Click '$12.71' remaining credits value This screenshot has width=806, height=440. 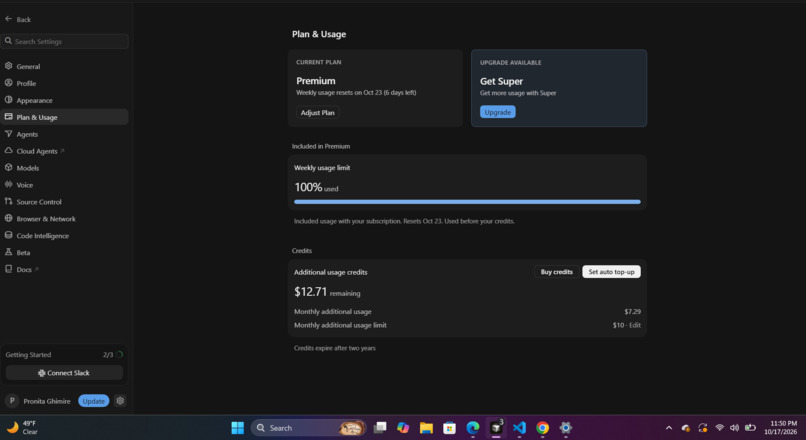[310, 292]
